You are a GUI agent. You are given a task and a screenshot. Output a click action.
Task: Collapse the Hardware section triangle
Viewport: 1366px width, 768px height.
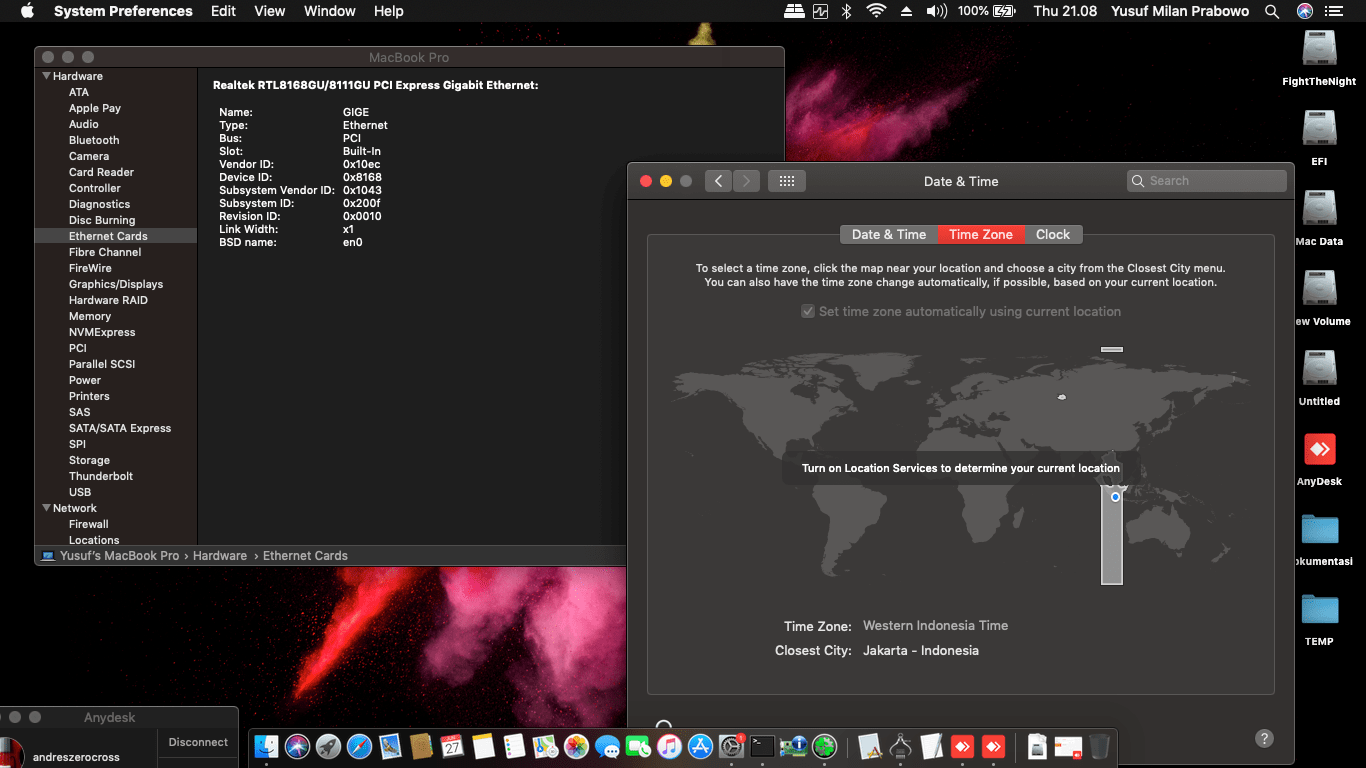pyautogui.click(x=46, y=76)
